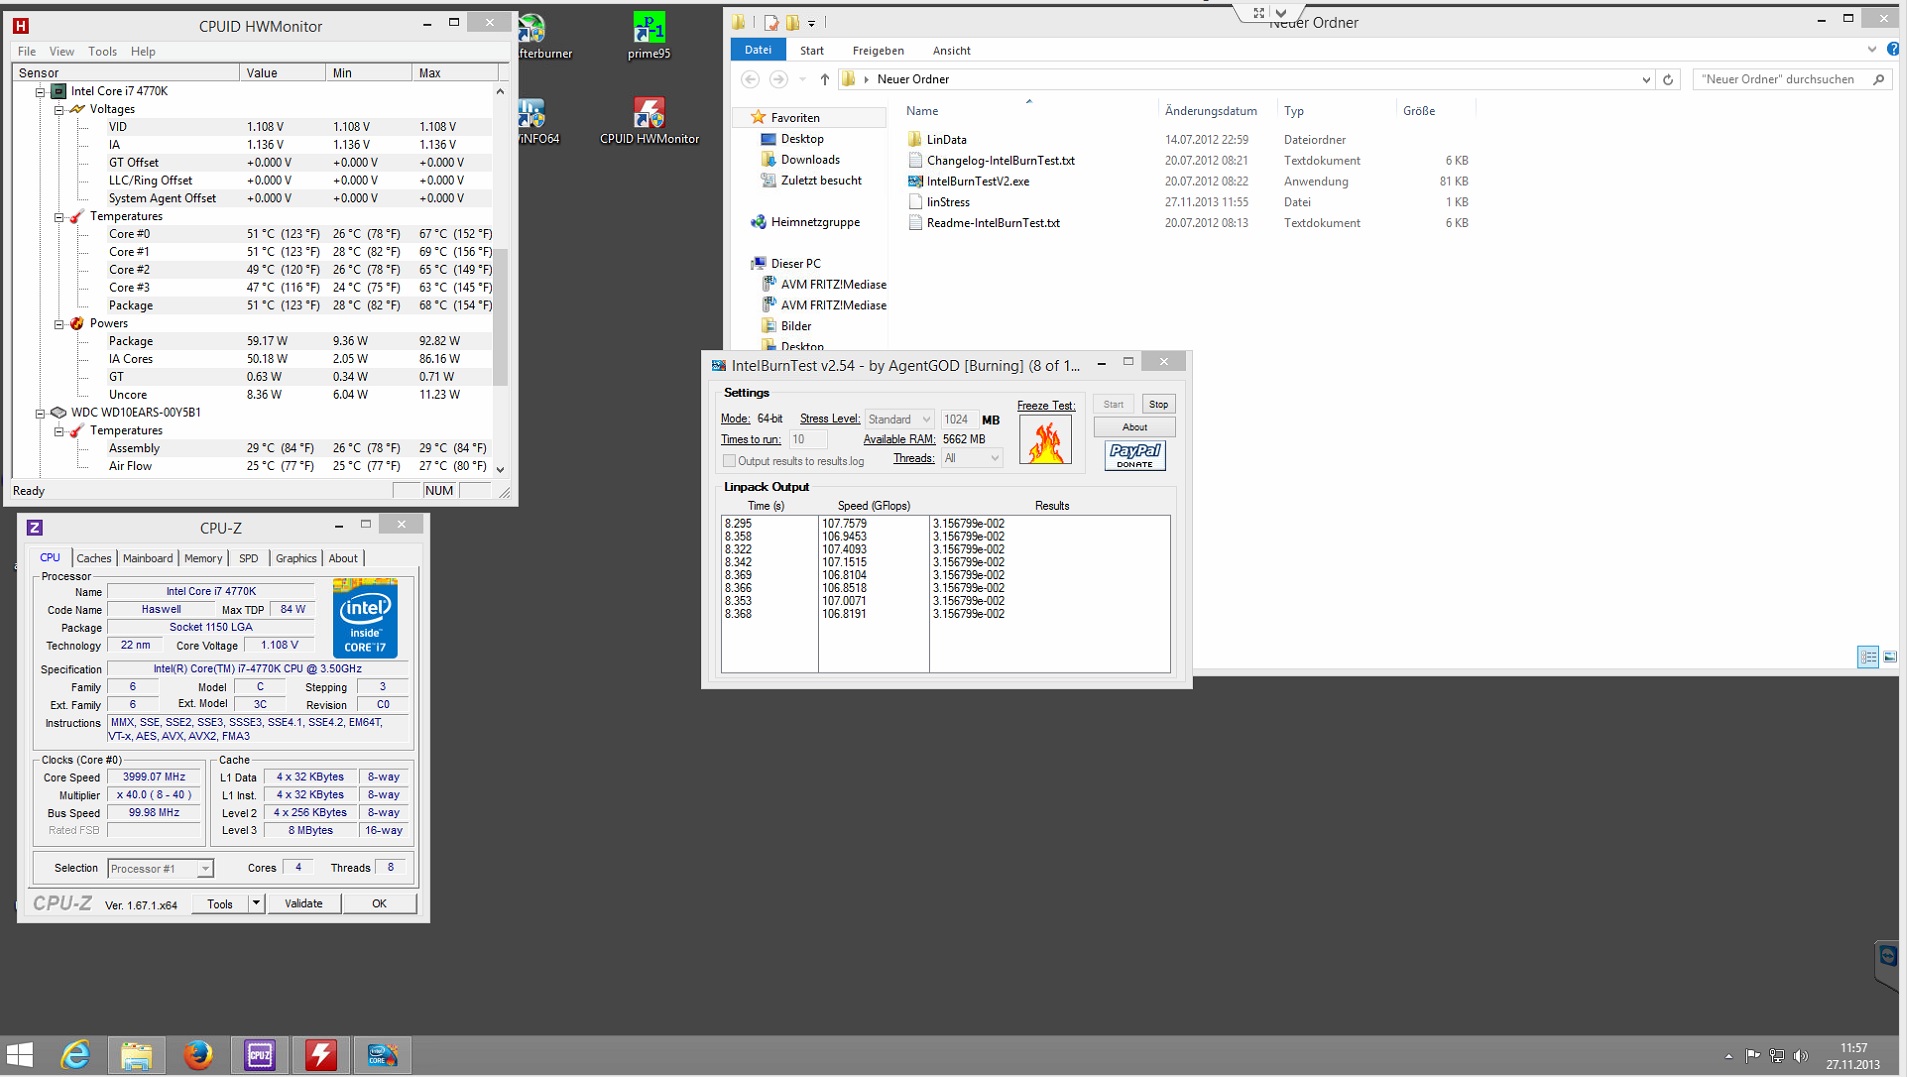The image size is (1907, 1077).
Task: Switch to the Memory tab in CPU-Z
Action: [203, 558]
